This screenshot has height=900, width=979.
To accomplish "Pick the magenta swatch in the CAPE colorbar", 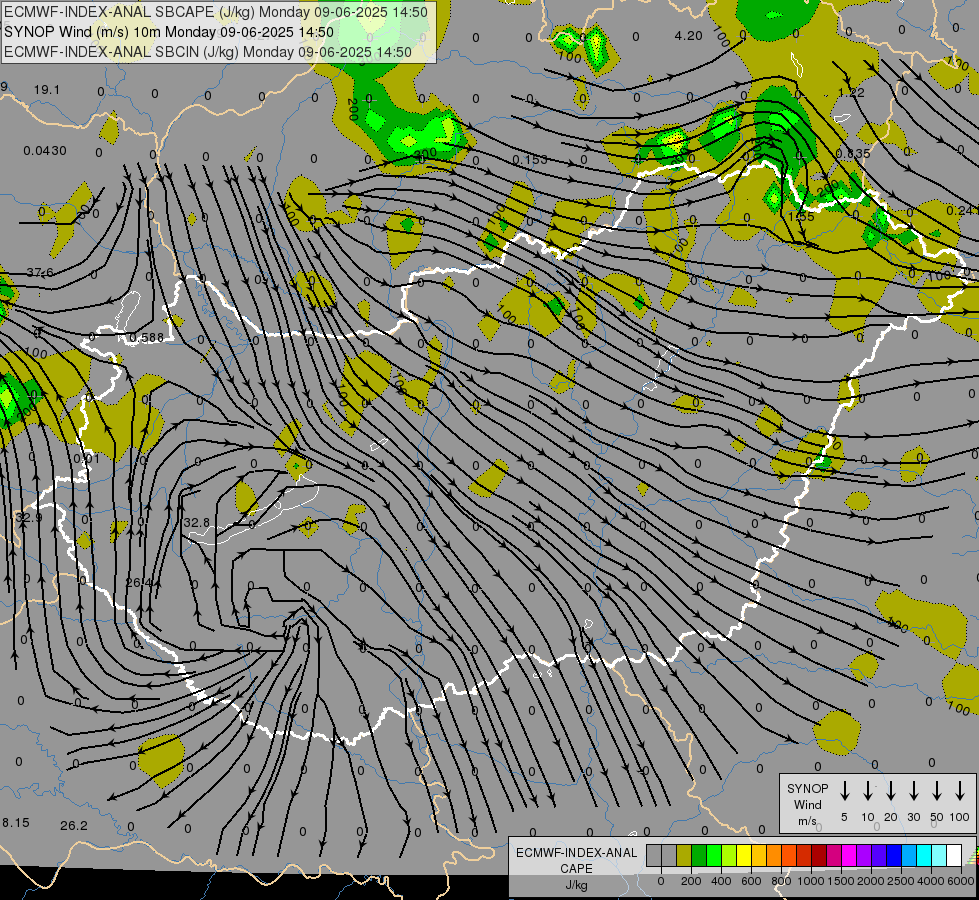I will tap(850, 855).
